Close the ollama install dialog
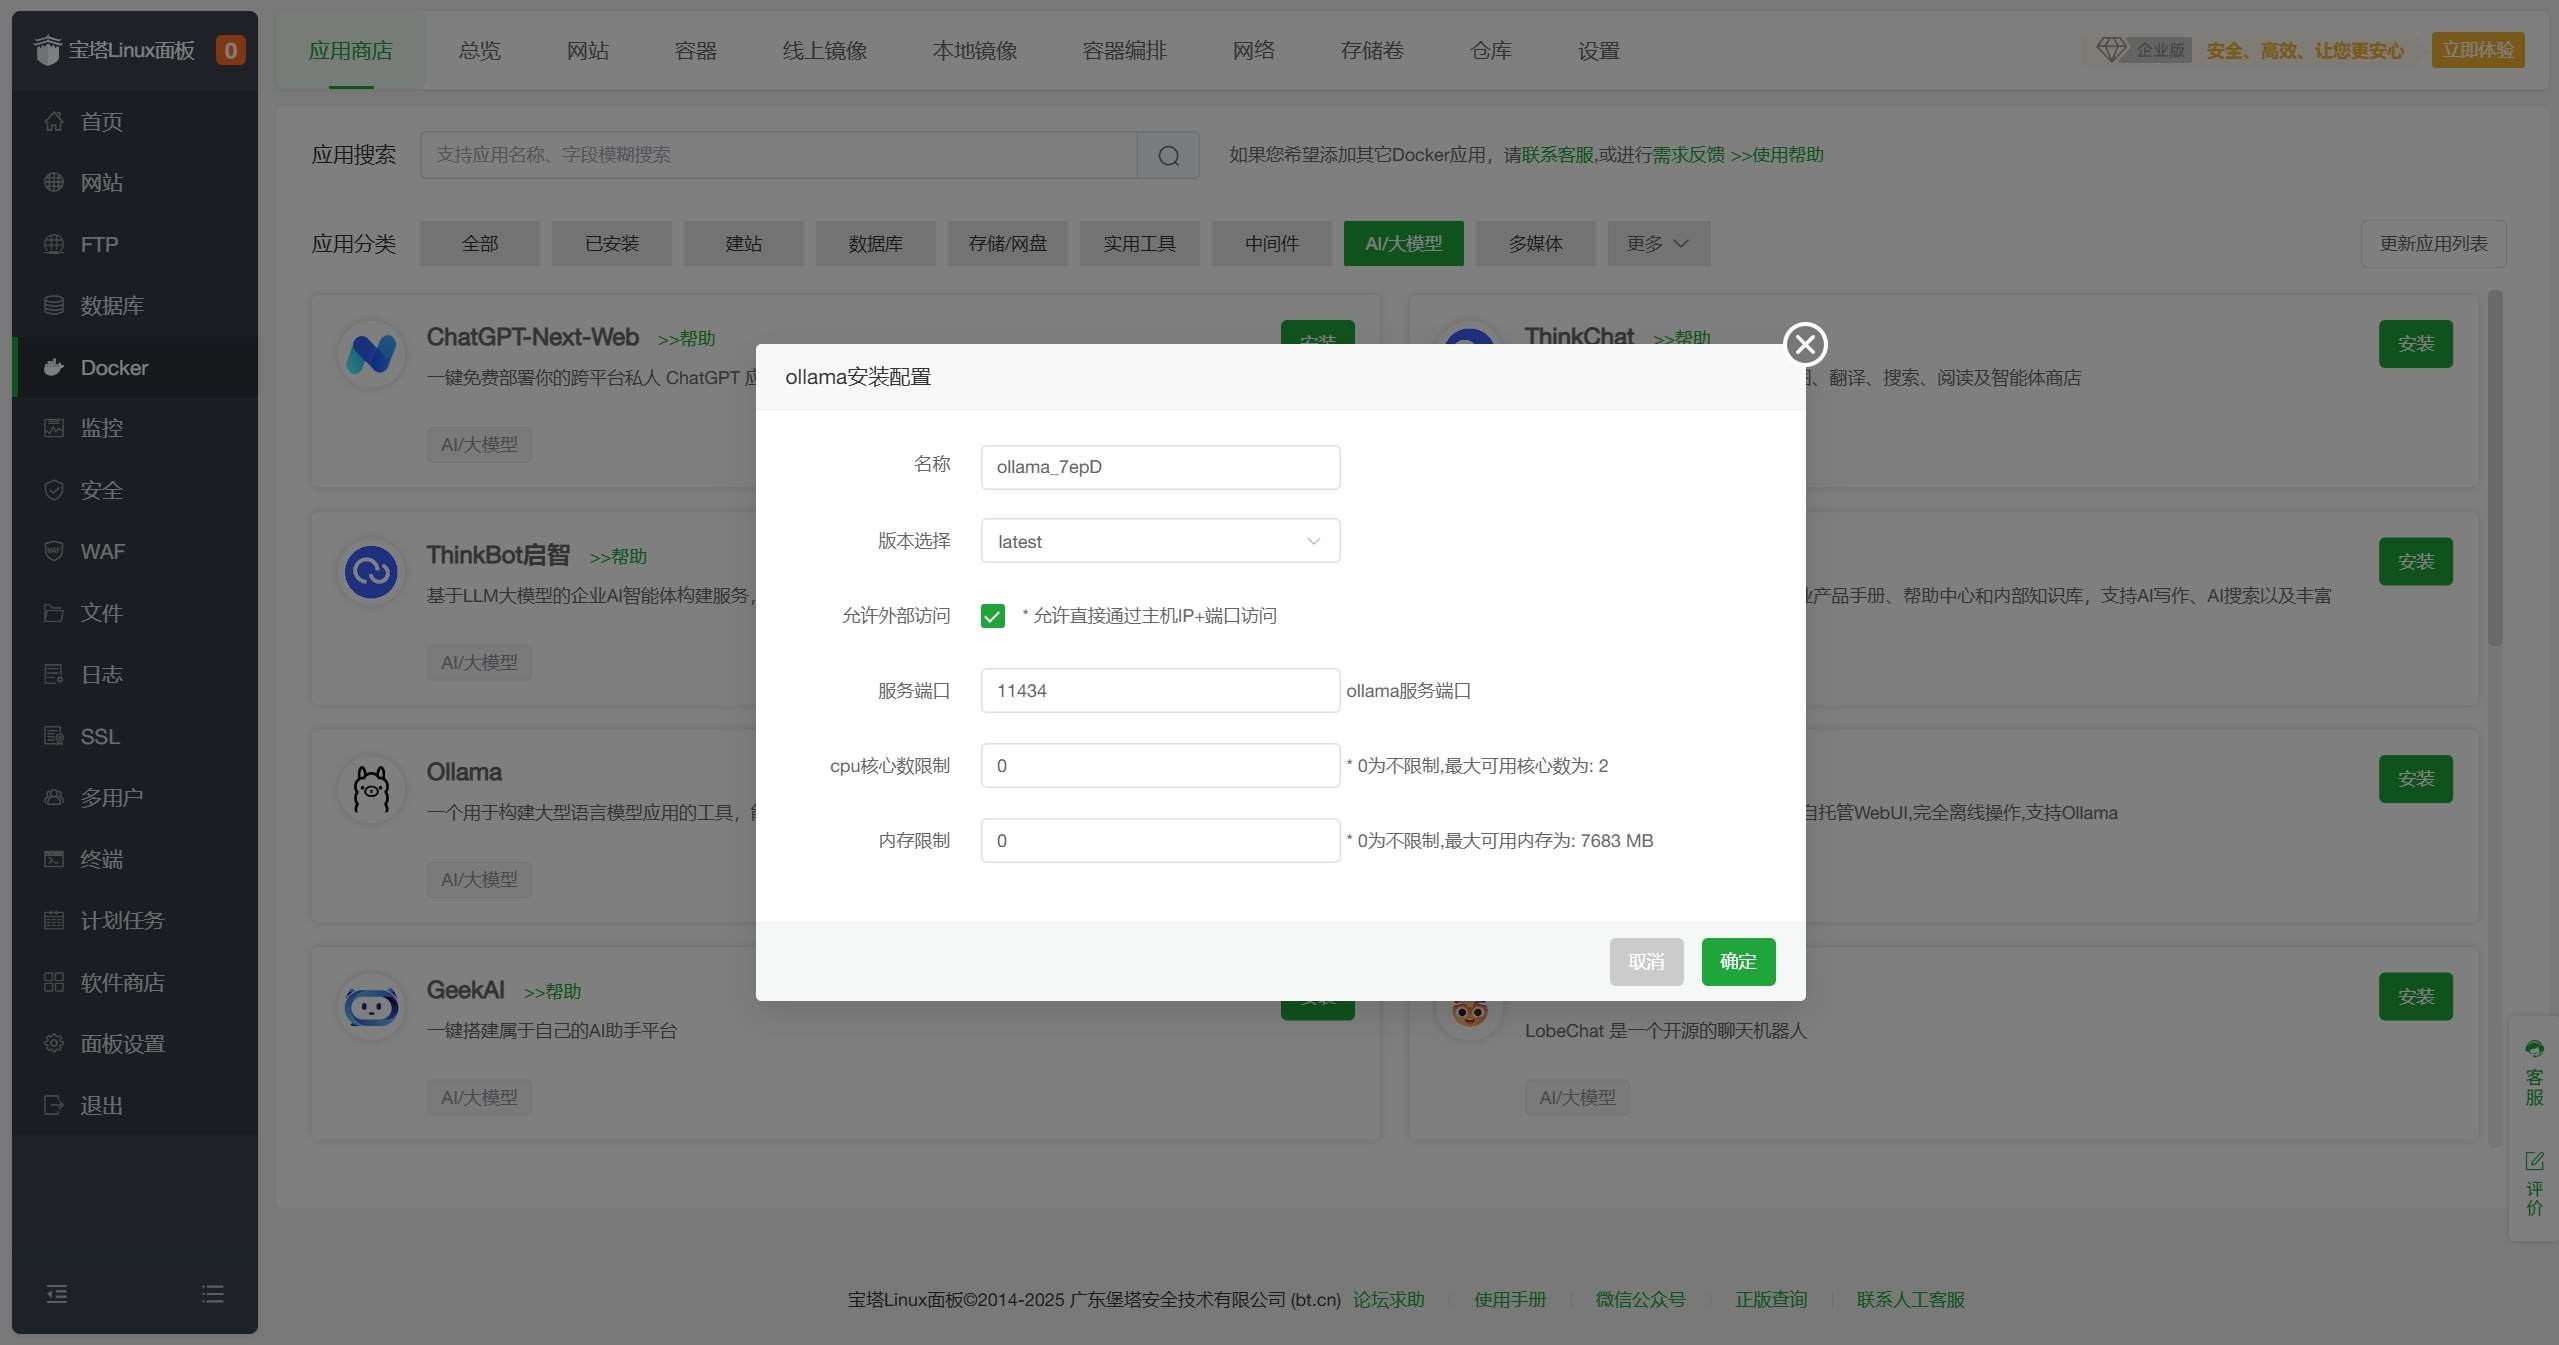The image size is (2559, 1345). 1805,345
